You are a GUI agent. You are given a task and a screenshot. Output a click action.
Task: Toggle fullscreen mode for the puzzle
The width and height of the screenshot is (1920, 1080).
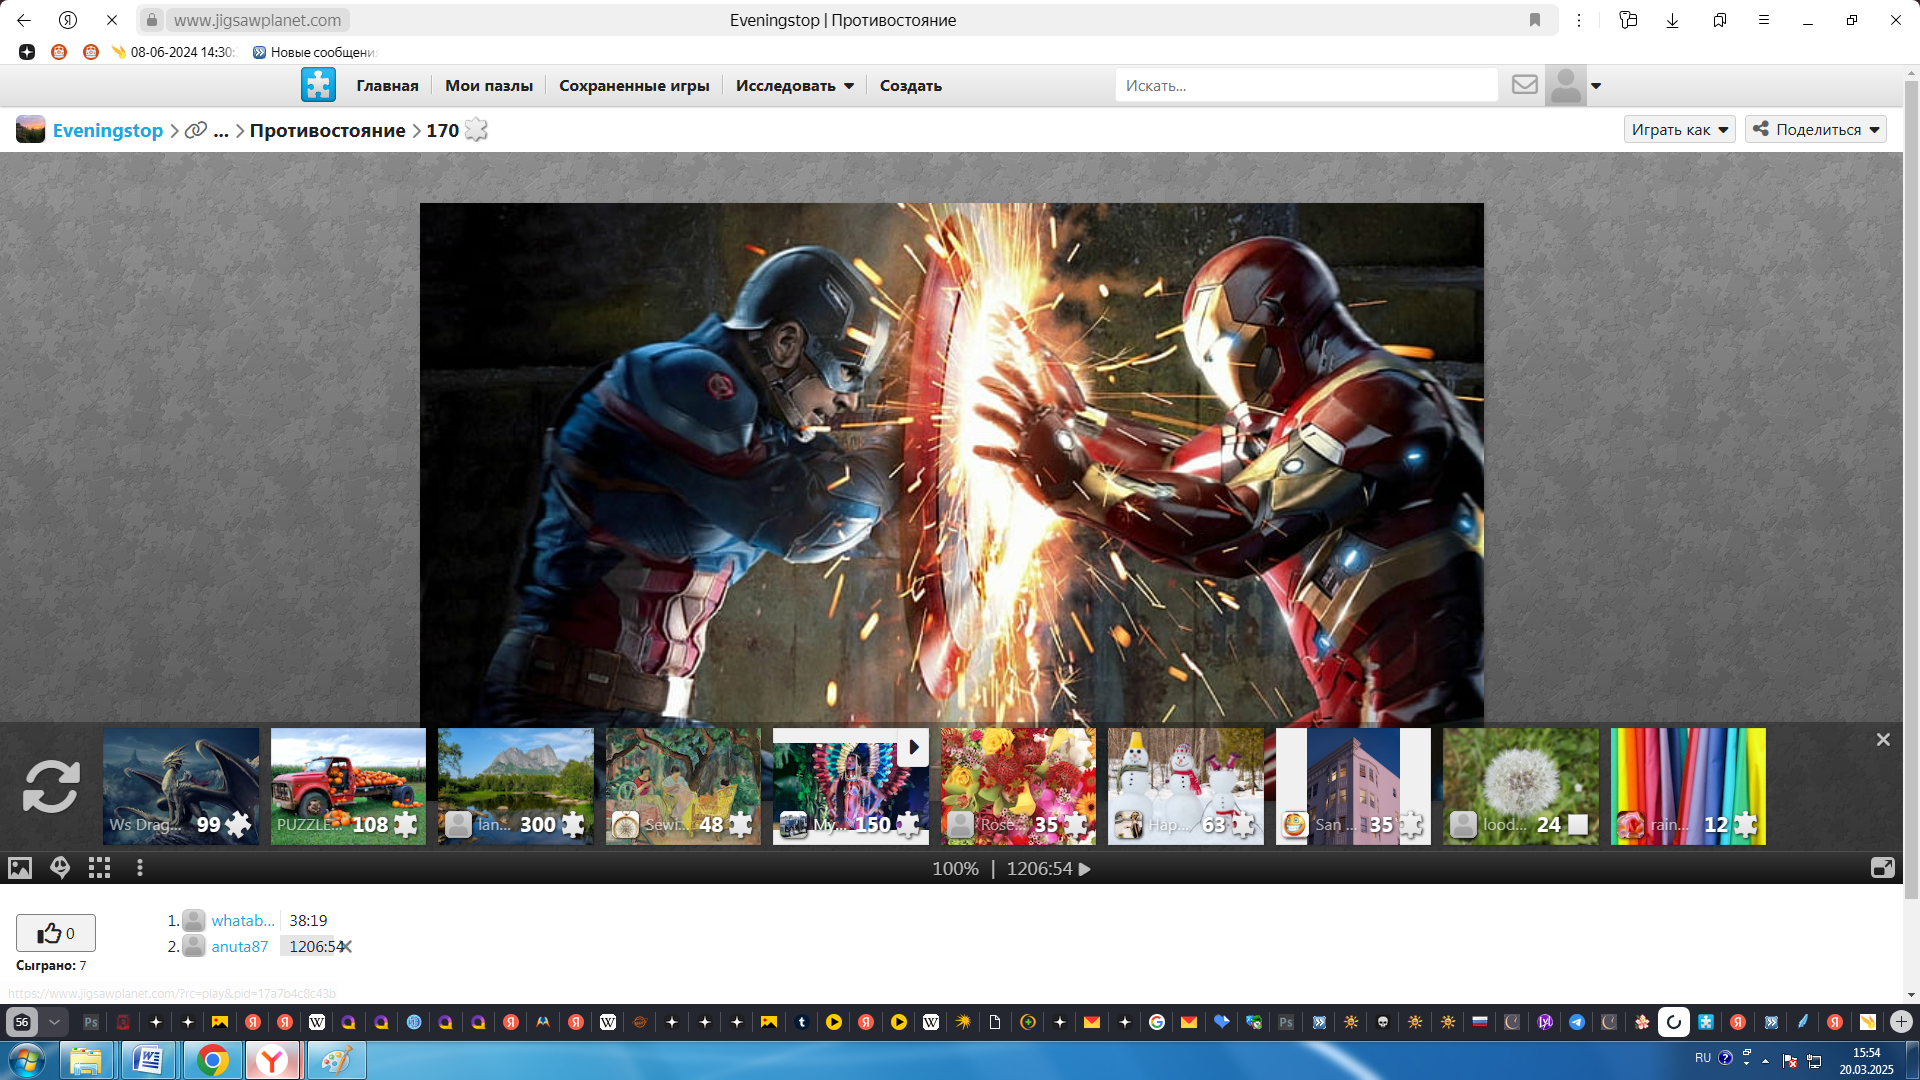click(x=1882, y=868)
